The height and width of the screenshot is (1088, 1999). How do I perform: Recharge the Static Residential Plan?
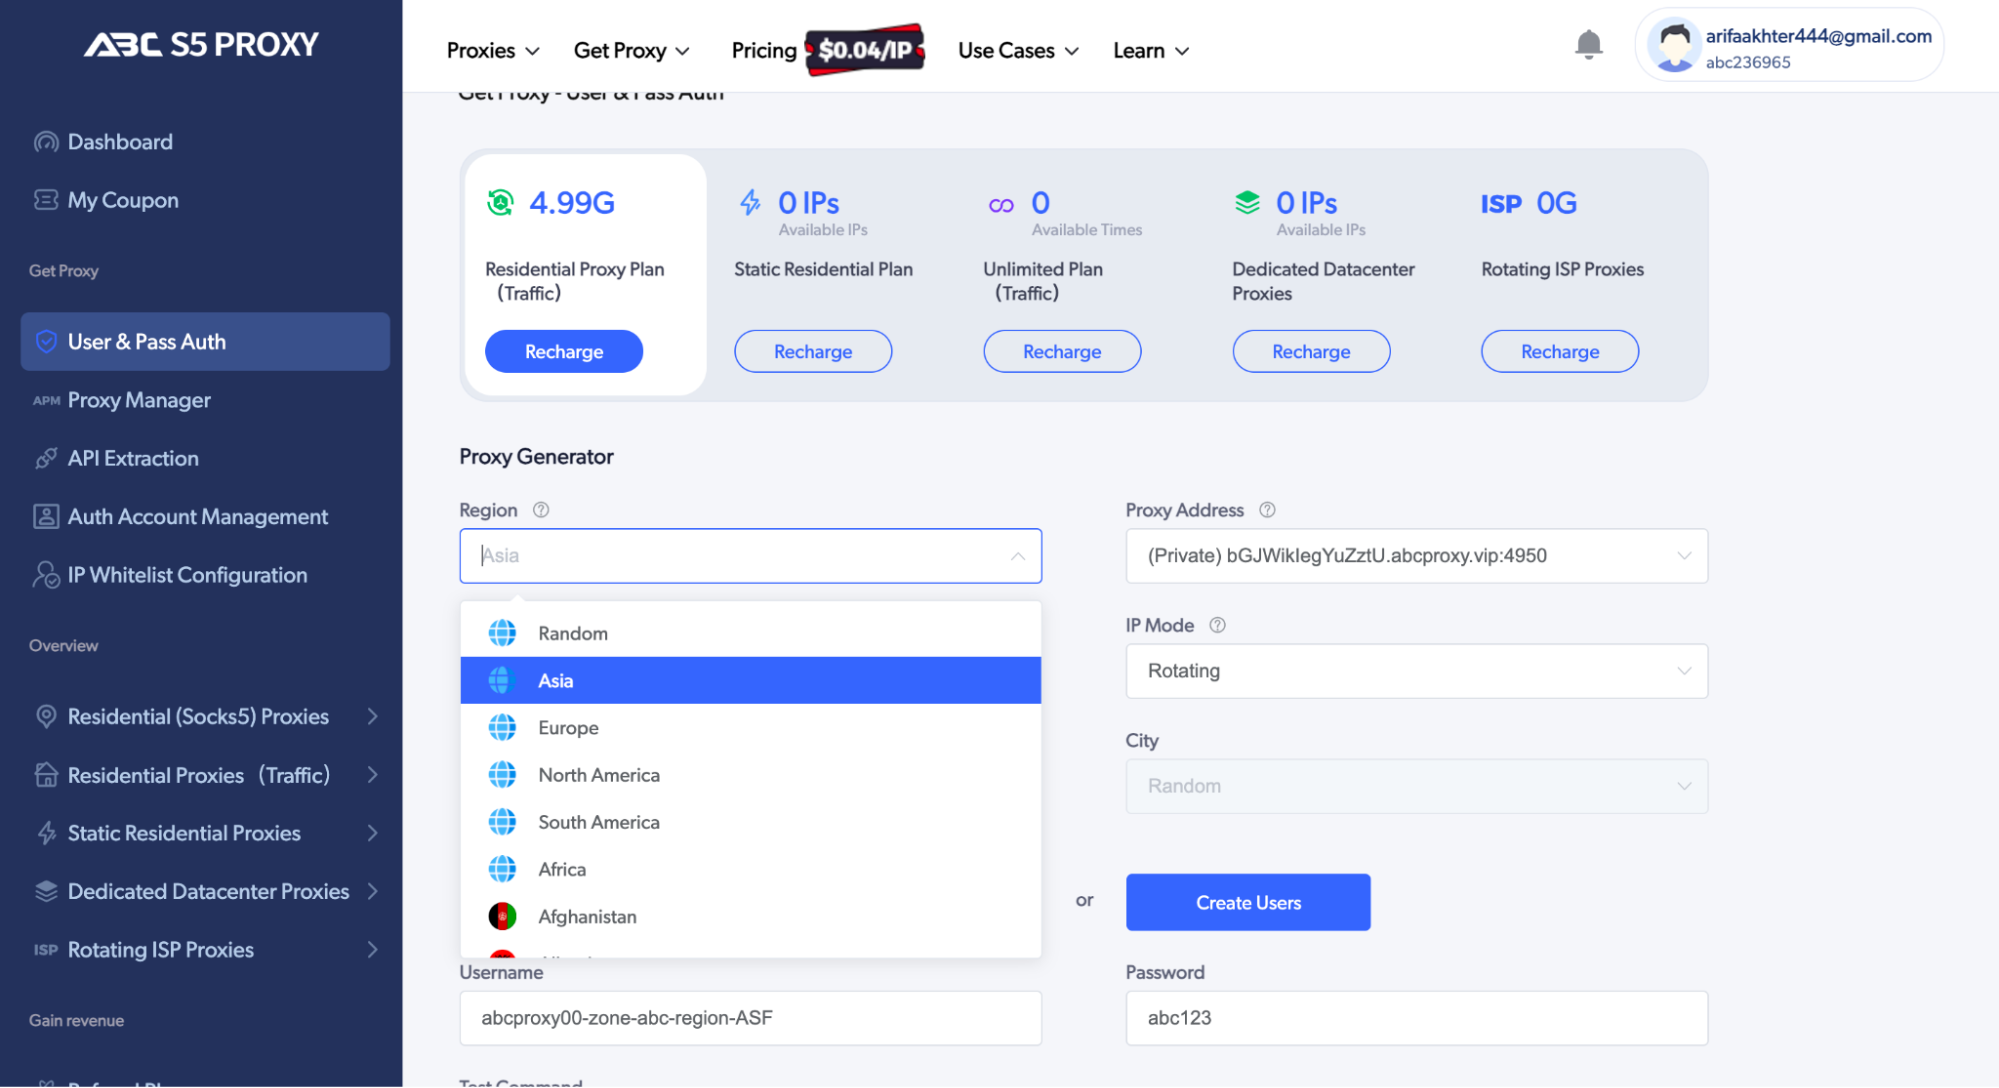click(x=813, y=352)
